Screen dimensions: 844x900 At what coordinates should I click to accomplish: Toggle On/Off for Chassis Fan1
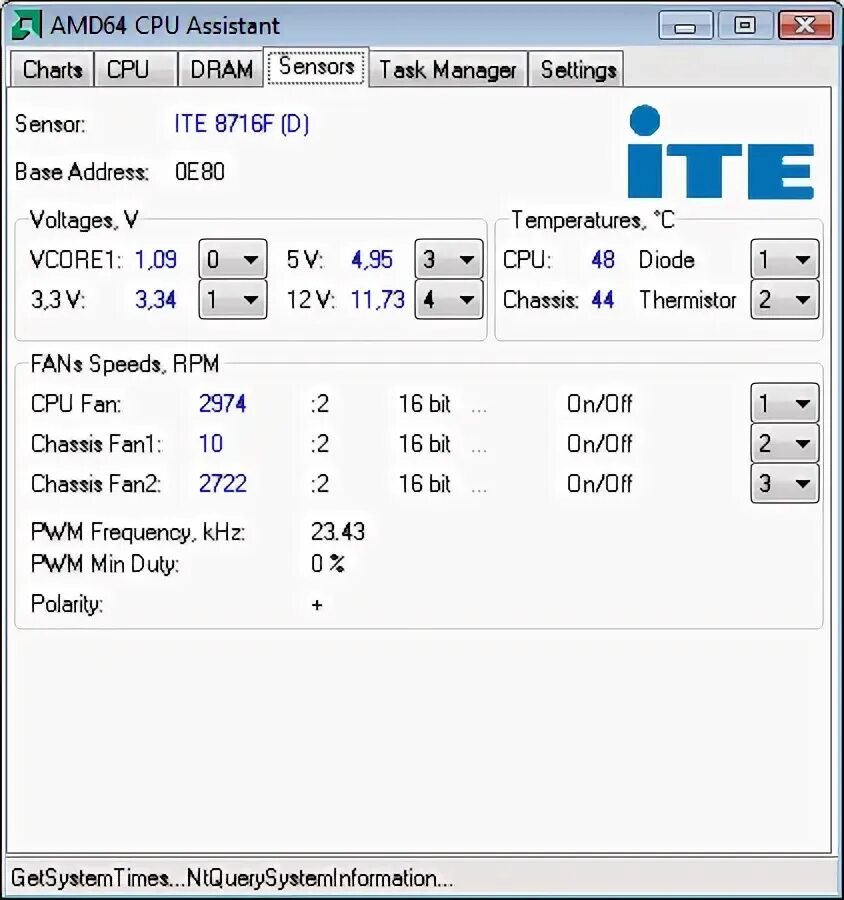599,444
